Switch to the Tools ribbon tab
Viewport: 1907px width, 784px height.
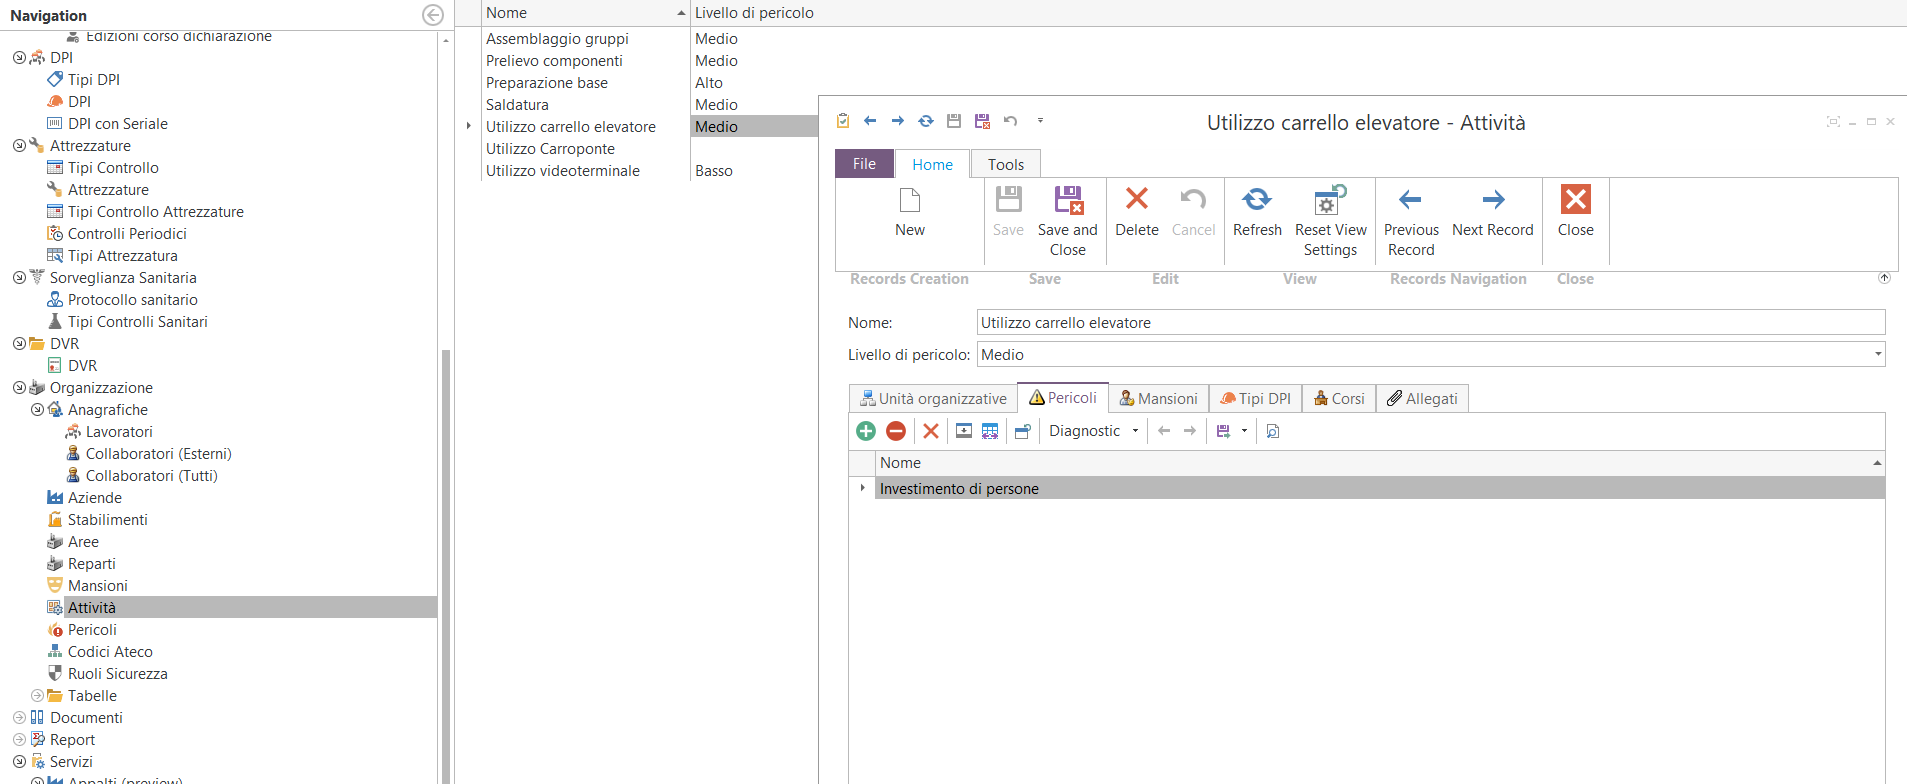click(1005, 165)
